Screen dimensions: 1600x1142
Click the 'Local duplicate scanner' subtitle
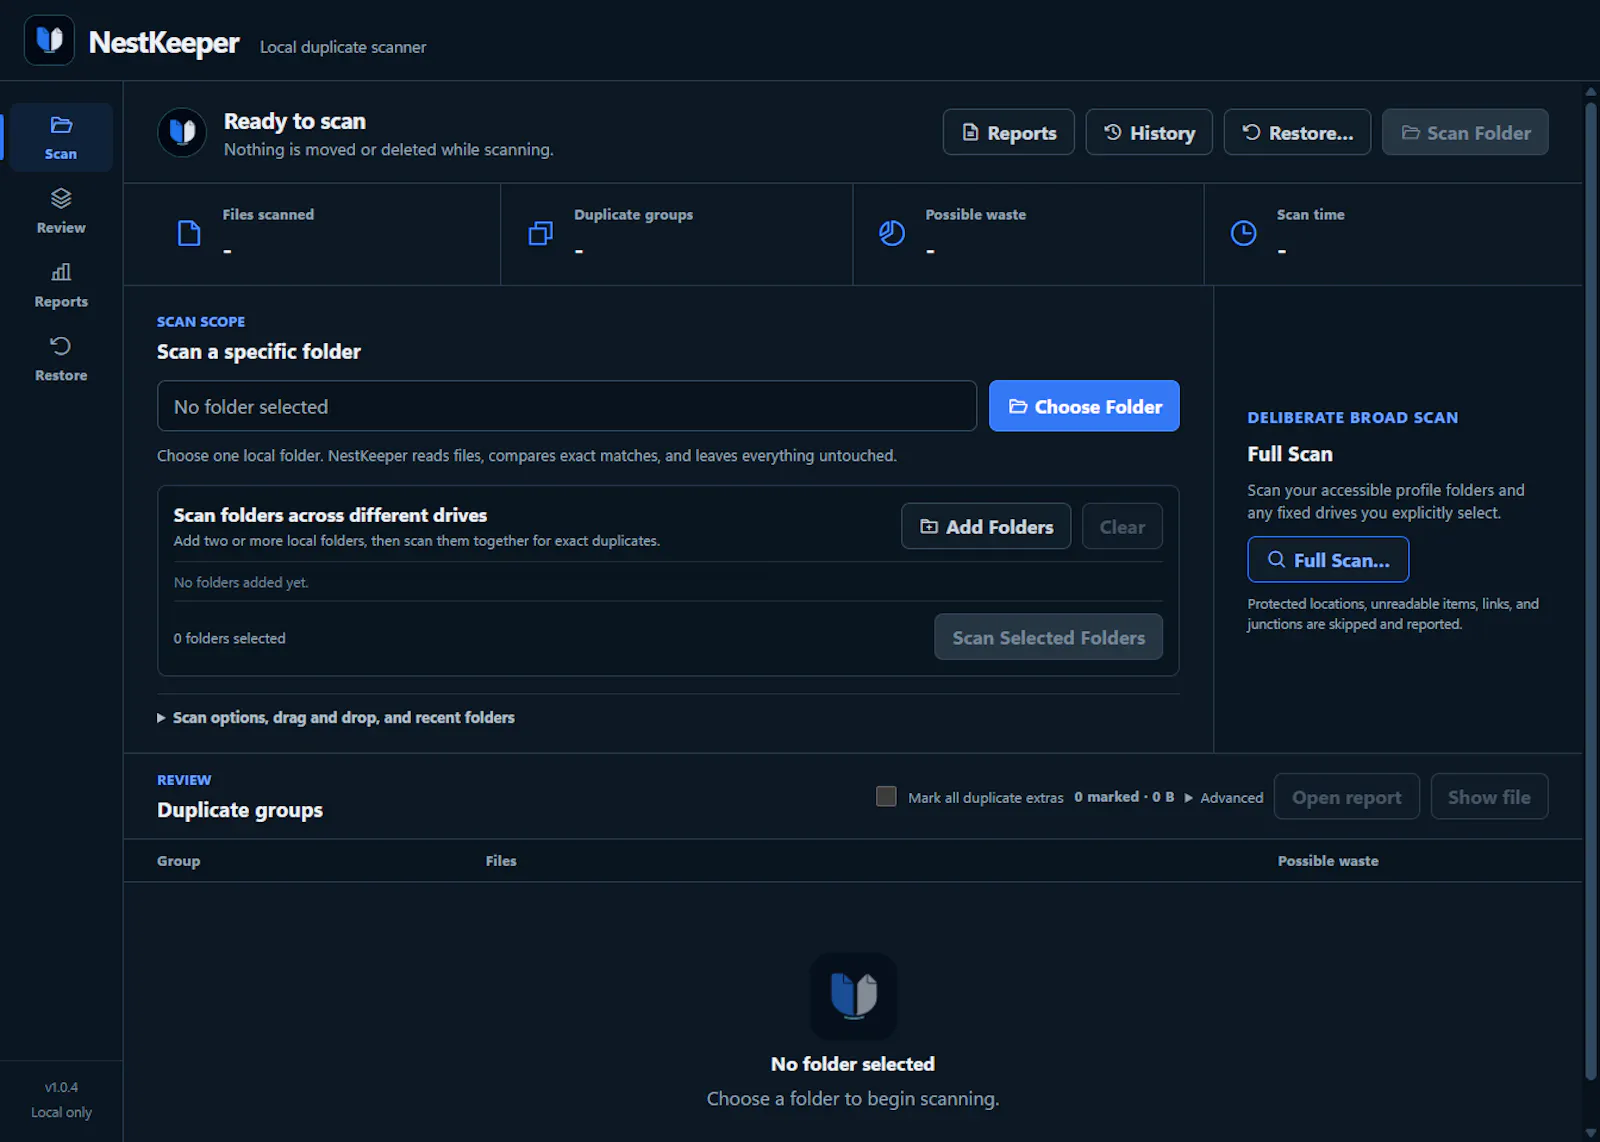pyautogui.click(x=343, y=47)
